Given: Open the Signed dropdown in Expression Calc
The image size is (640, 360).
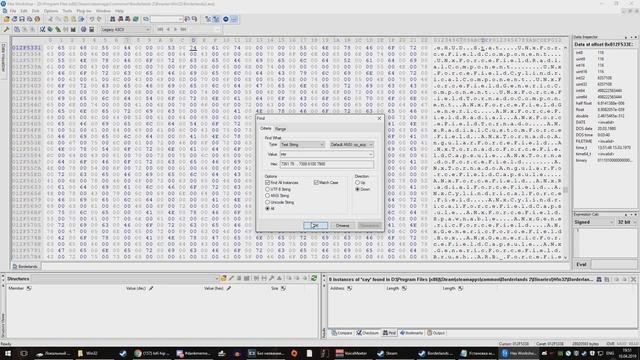Looking at the screenshot, I should click(x=594, y=222).
